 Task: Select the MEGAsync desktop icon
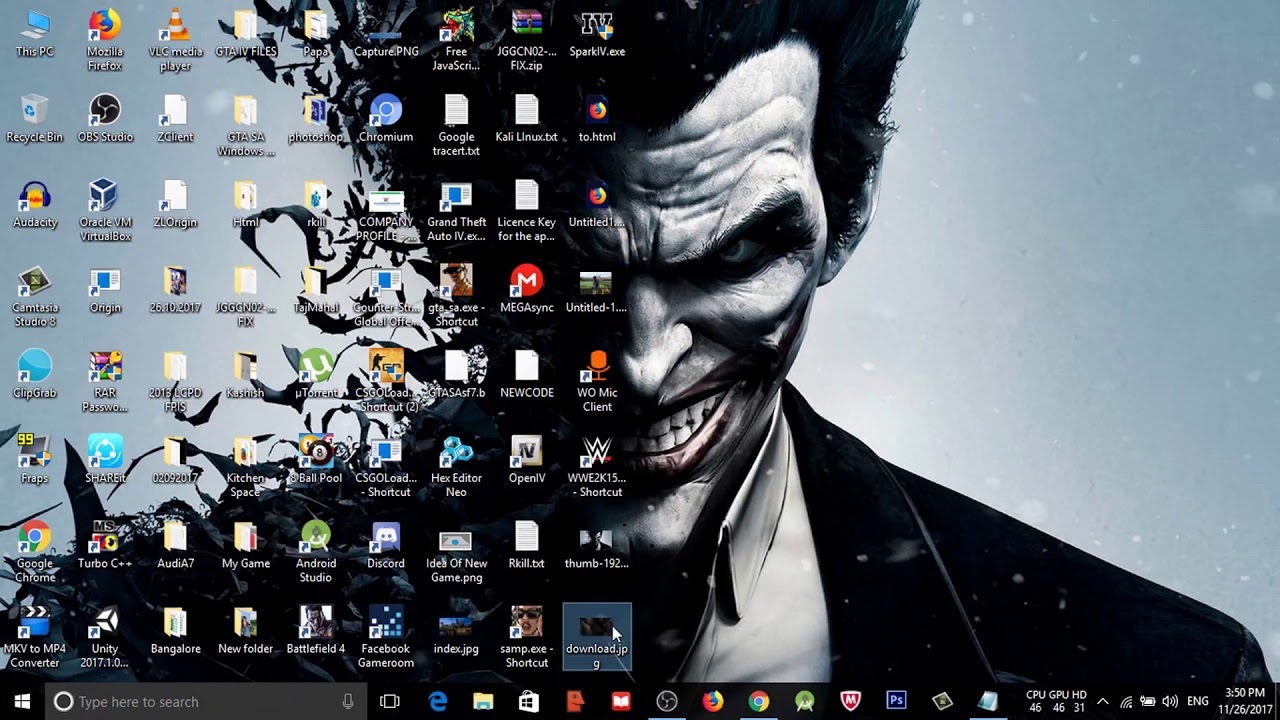527,290
